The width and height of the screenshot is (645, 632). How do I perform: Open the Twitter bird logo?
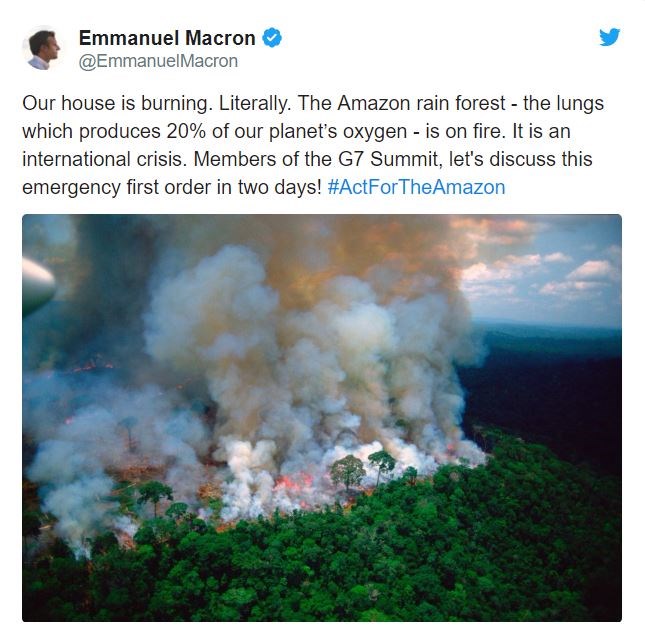(609, 37)
